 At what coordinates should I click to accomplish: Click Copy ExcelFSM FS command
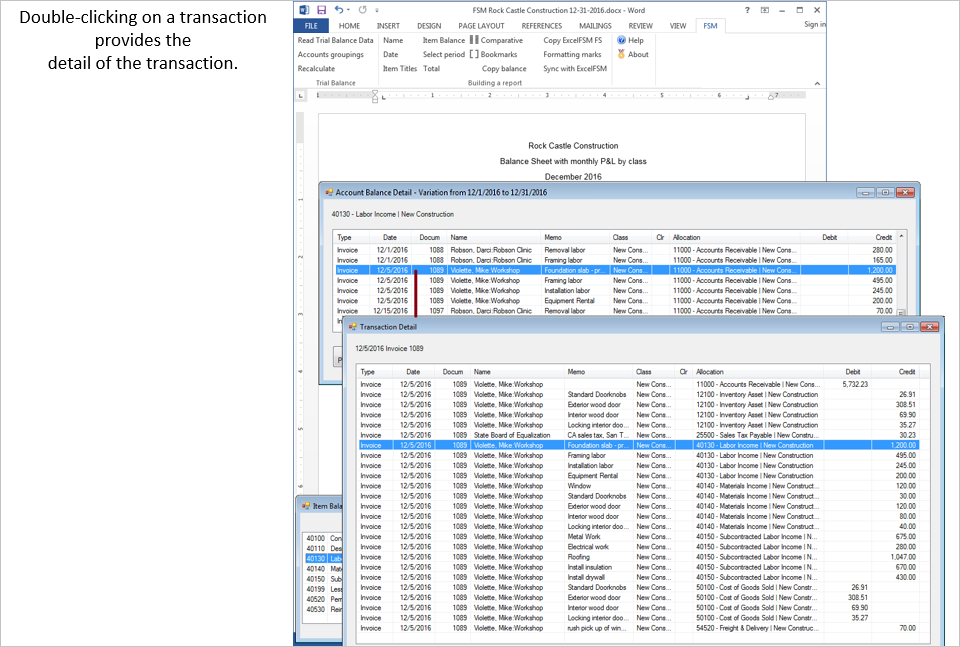[x=572, y=40]
